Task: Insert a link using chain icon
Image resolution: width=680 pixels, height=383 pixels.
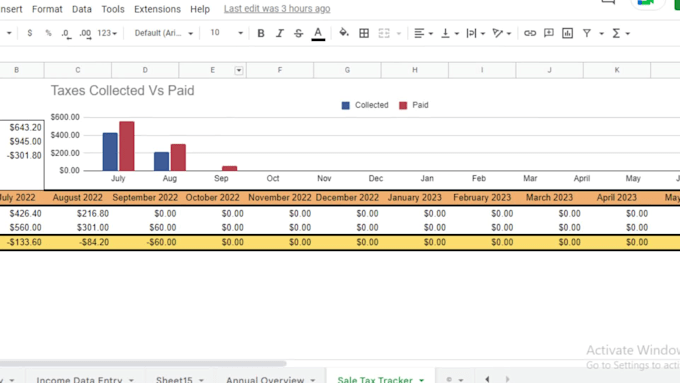Action: (530, 33)
